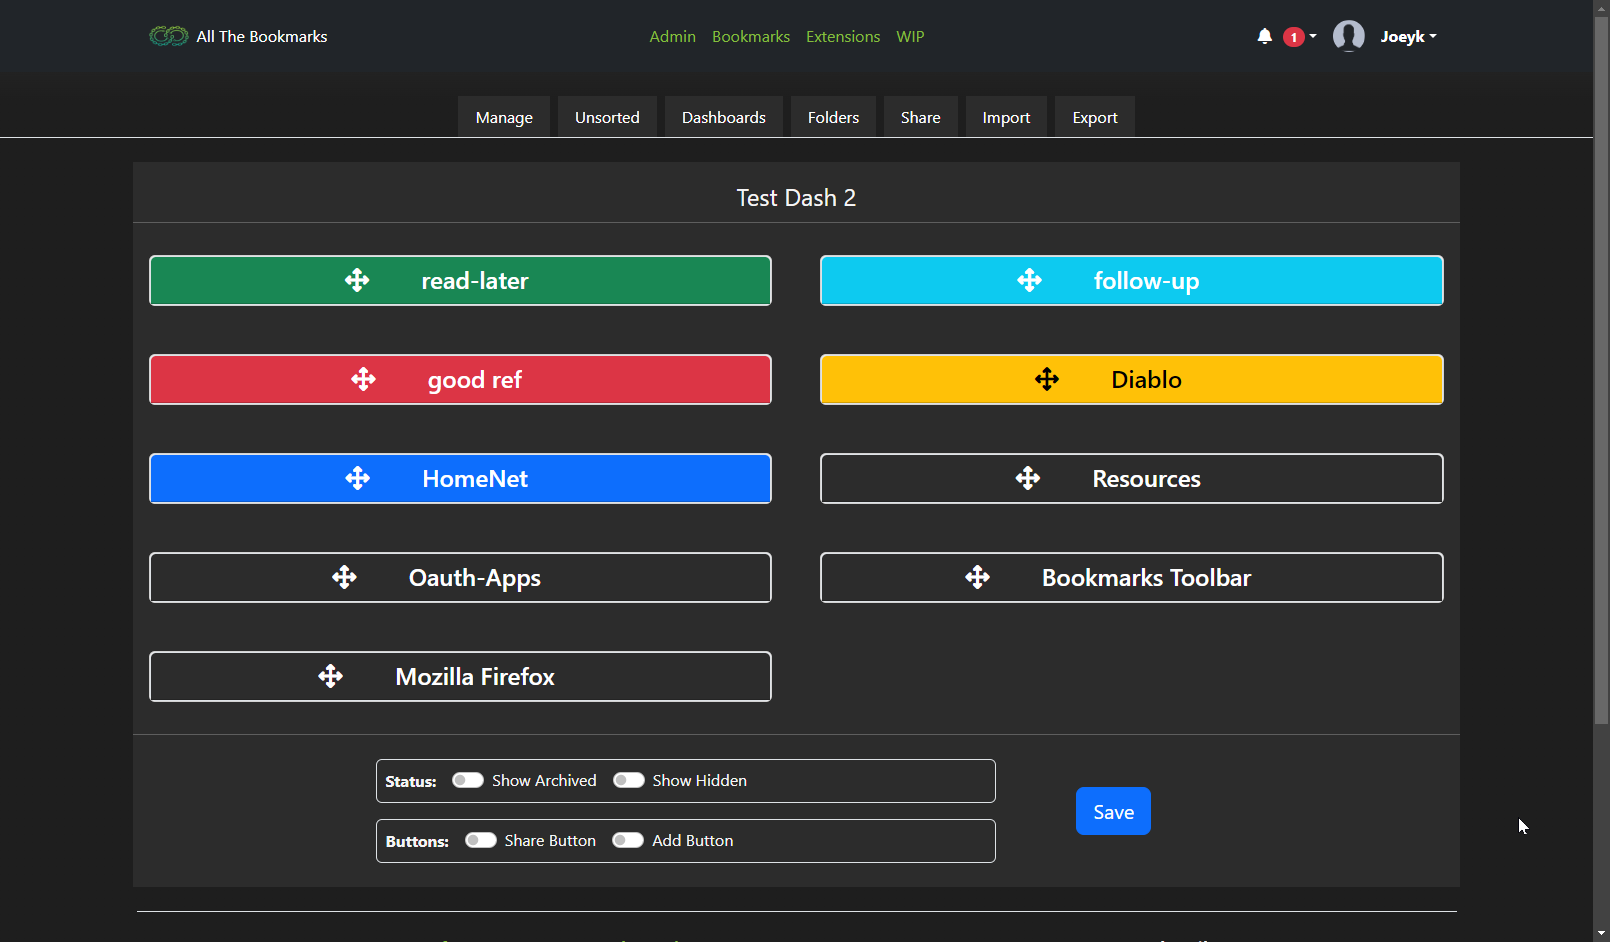Select the Mozilla Firefox folder label
Screen dimensions: 1610x942
click(475, 677)
